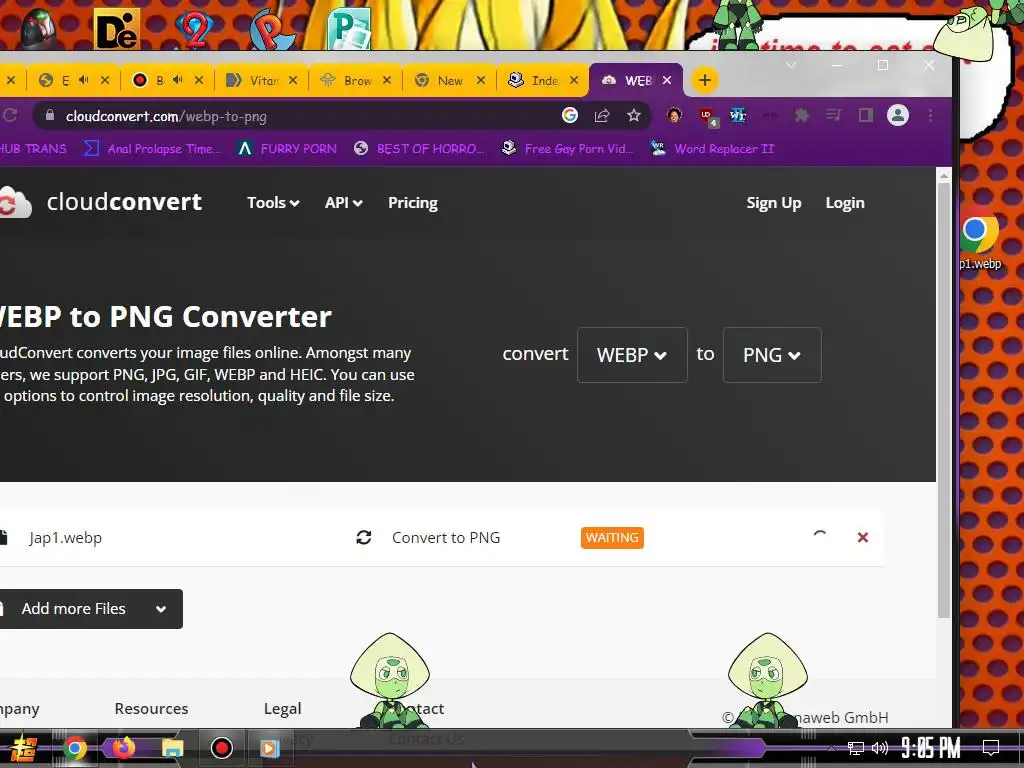Open the P bird desktop shortcut icon
The height and width of the screenshot is (768, 1024).
[272, 29]
